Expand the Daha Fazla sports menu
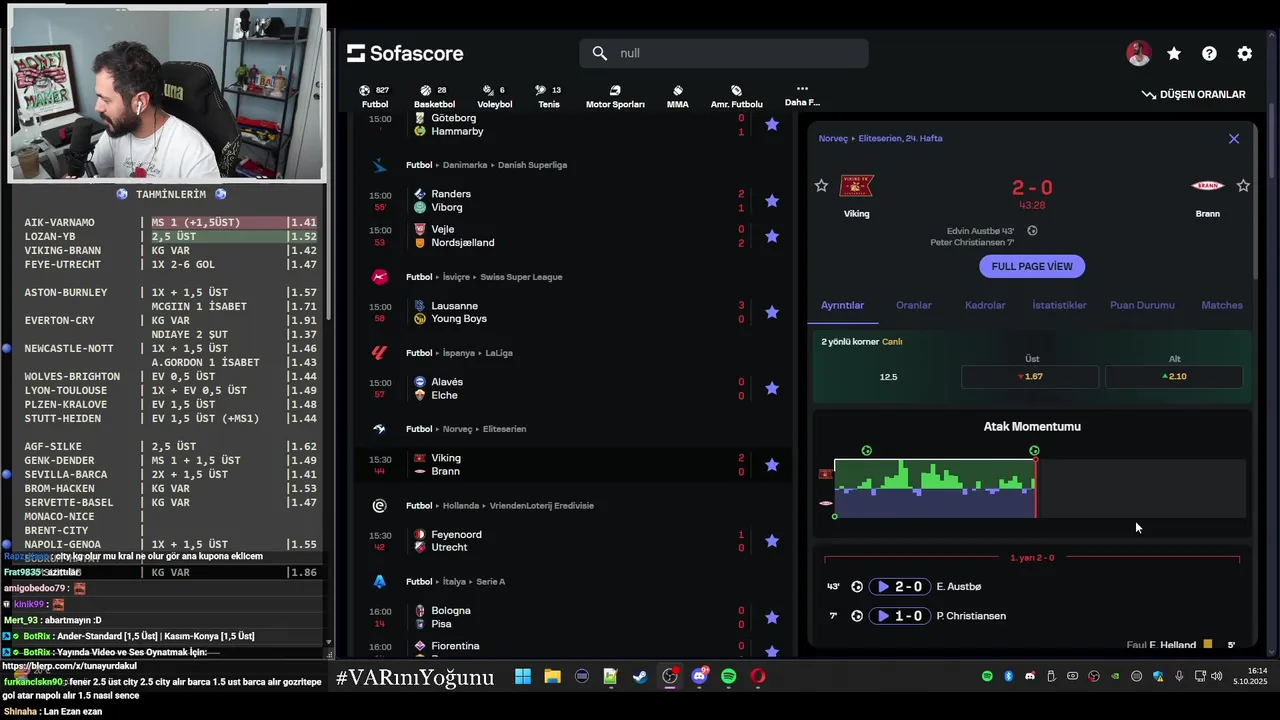1280x720 pixels. pyautogui.click(x=802, y=95)
